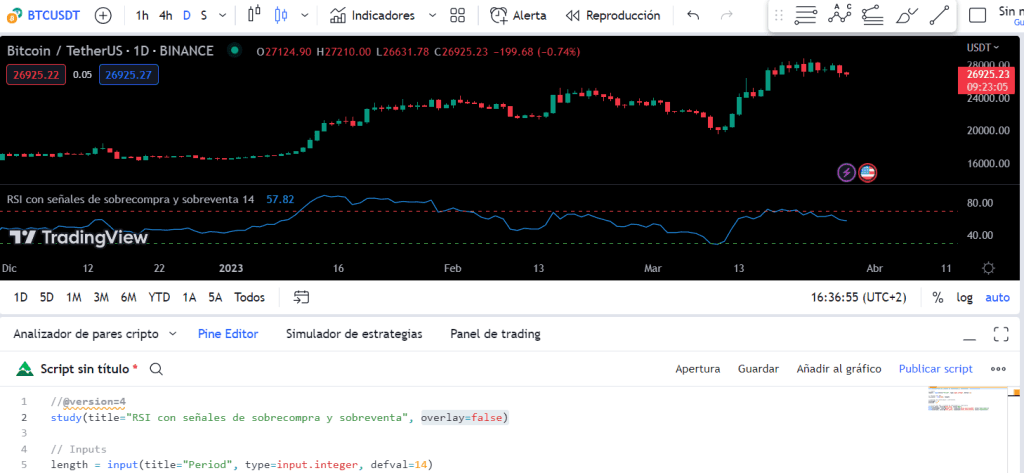
Task: Select the 4h timeframe
Action: click(166, 15)
